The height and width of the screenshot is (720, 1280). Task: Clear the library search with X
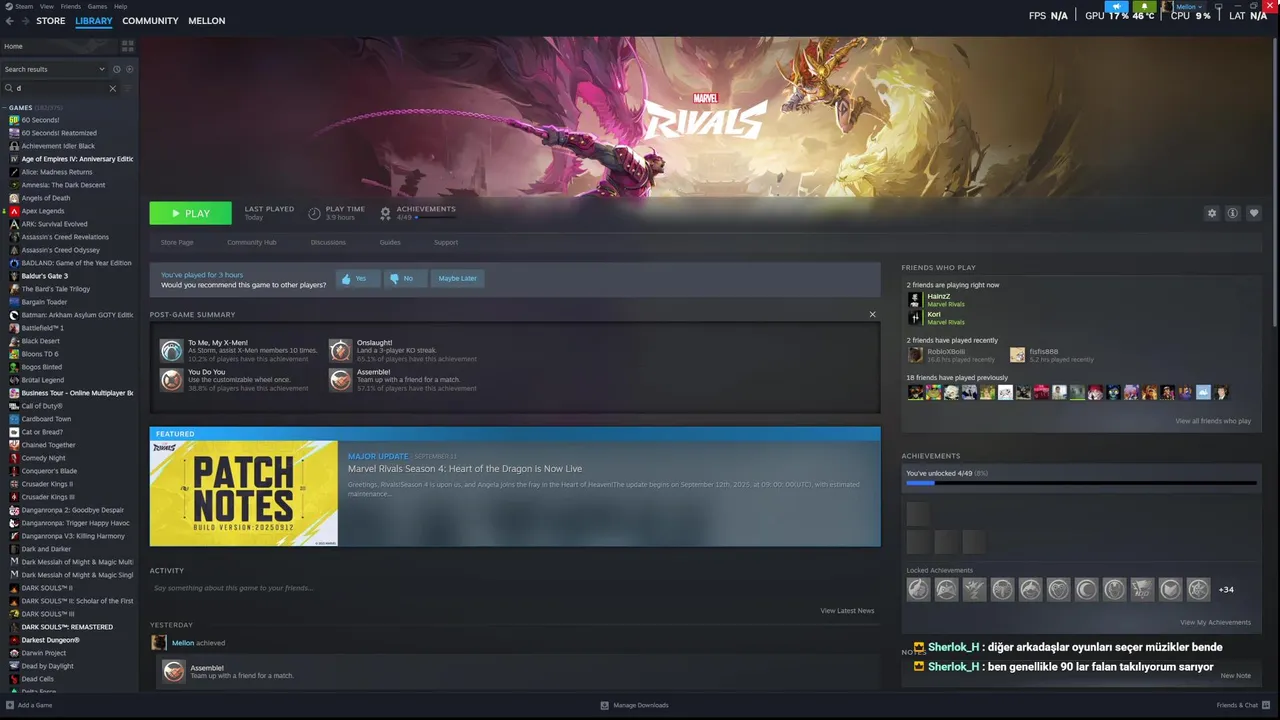[x=112, y=88]
